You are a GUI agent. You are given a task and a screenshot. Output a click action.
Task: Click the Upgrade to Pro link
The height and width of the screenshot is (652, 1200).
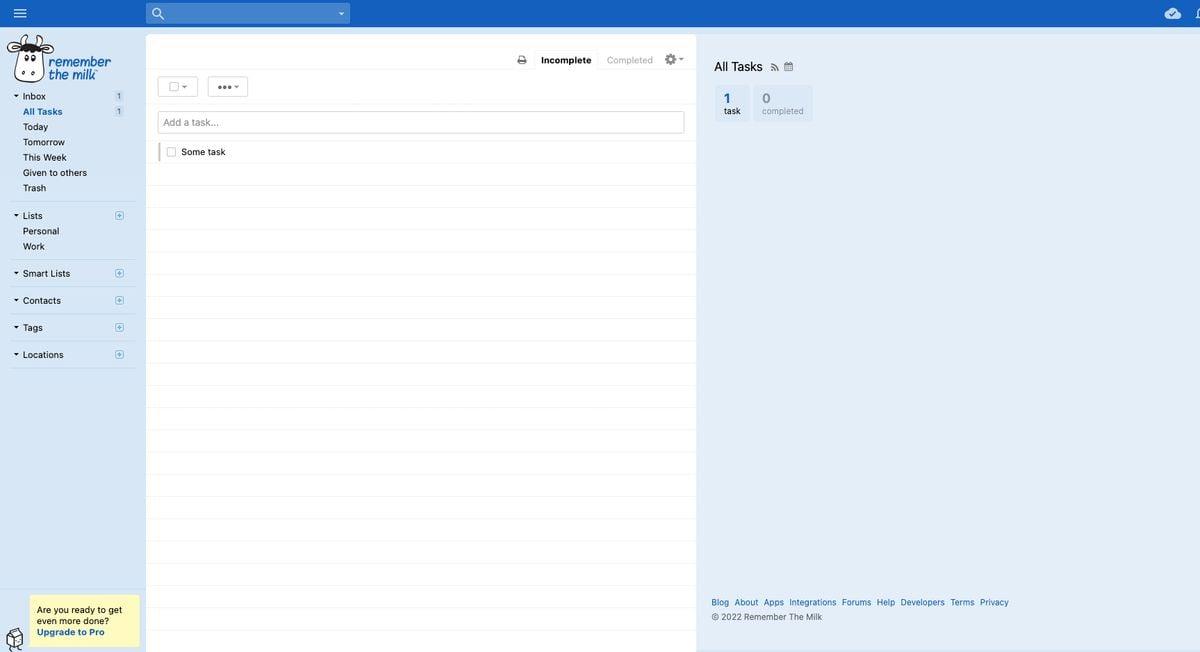point(70,632)
